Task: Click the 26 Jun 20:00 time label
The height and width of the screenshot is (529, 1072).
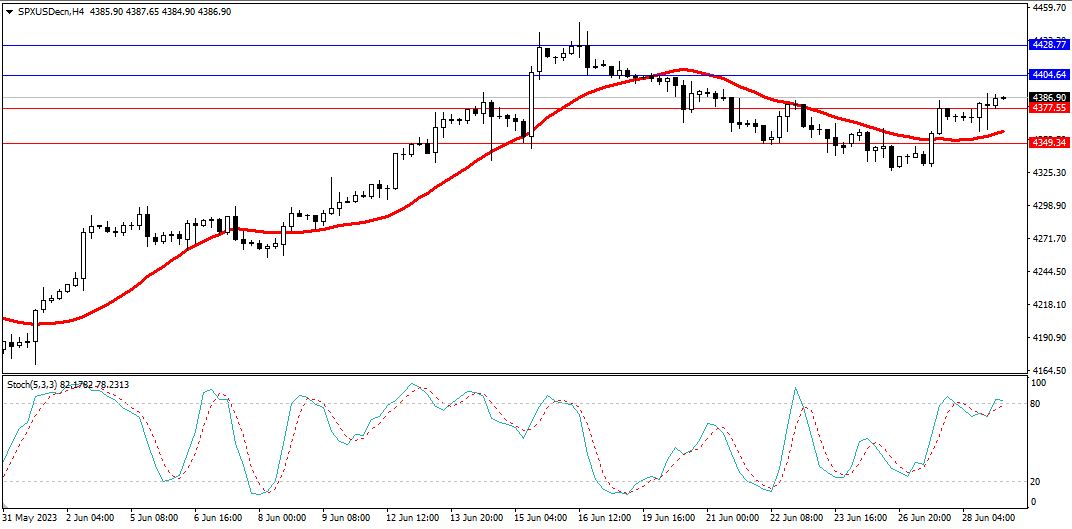Action: [923, 518]
